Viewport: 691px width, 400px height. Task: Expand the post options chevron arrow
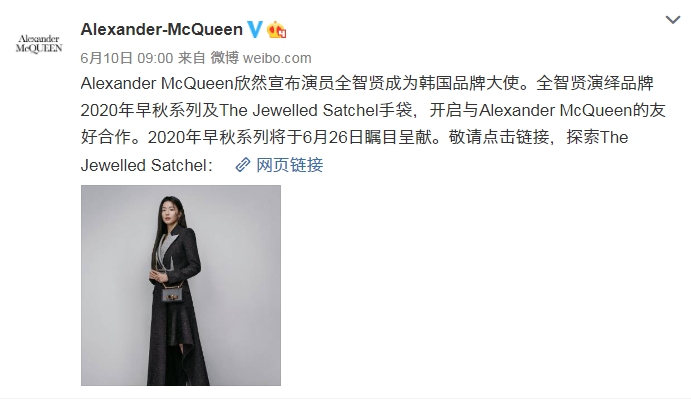coord(672,20)
